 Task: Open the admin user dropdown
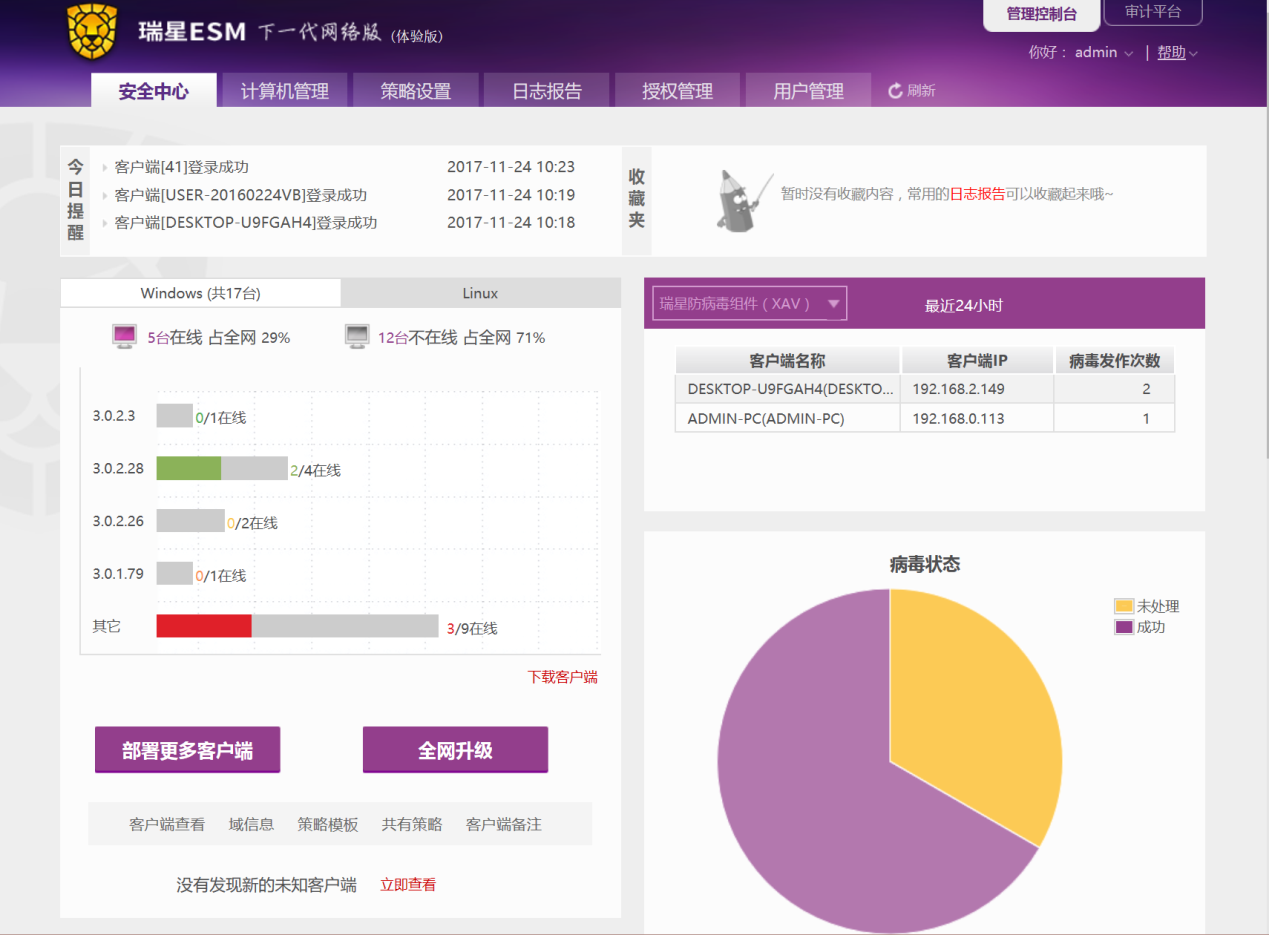(x=1104, y=53)
